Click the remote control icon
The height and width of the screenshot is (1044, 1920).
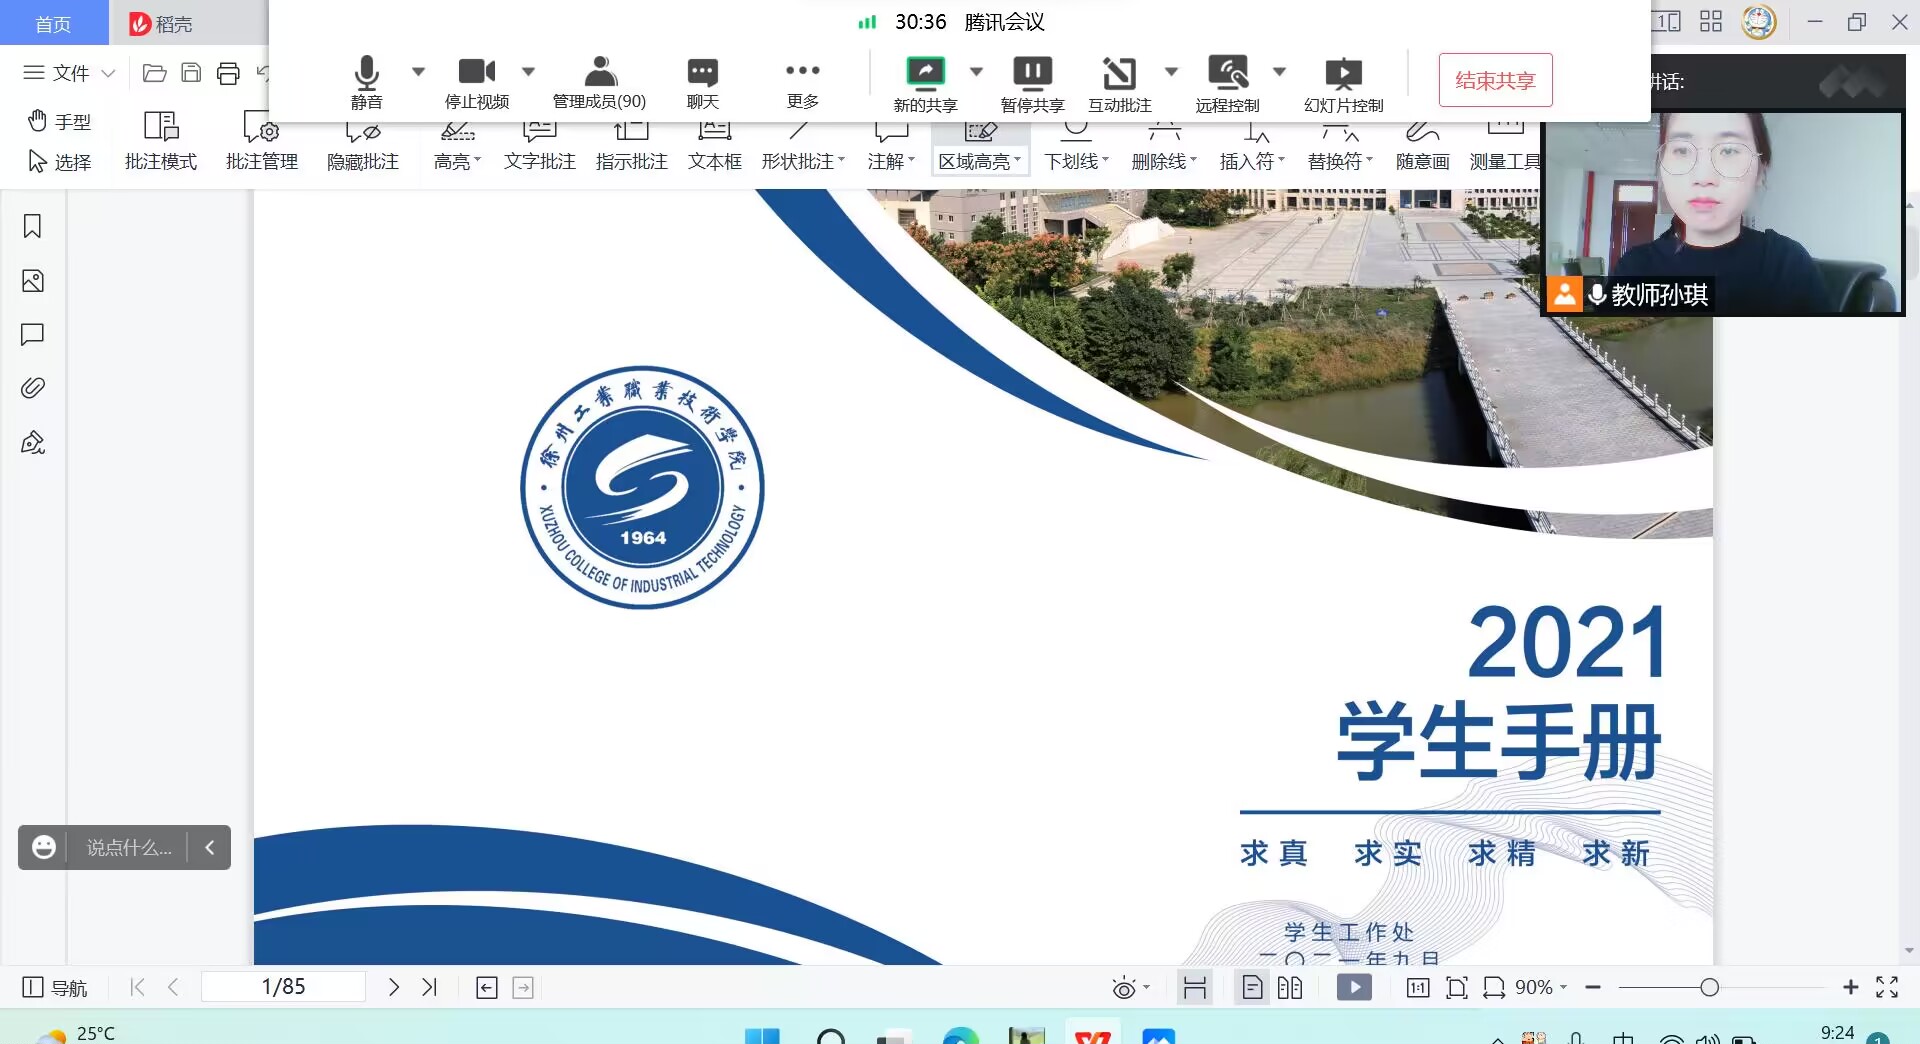pyautogui.click(x=1227, y=83)
